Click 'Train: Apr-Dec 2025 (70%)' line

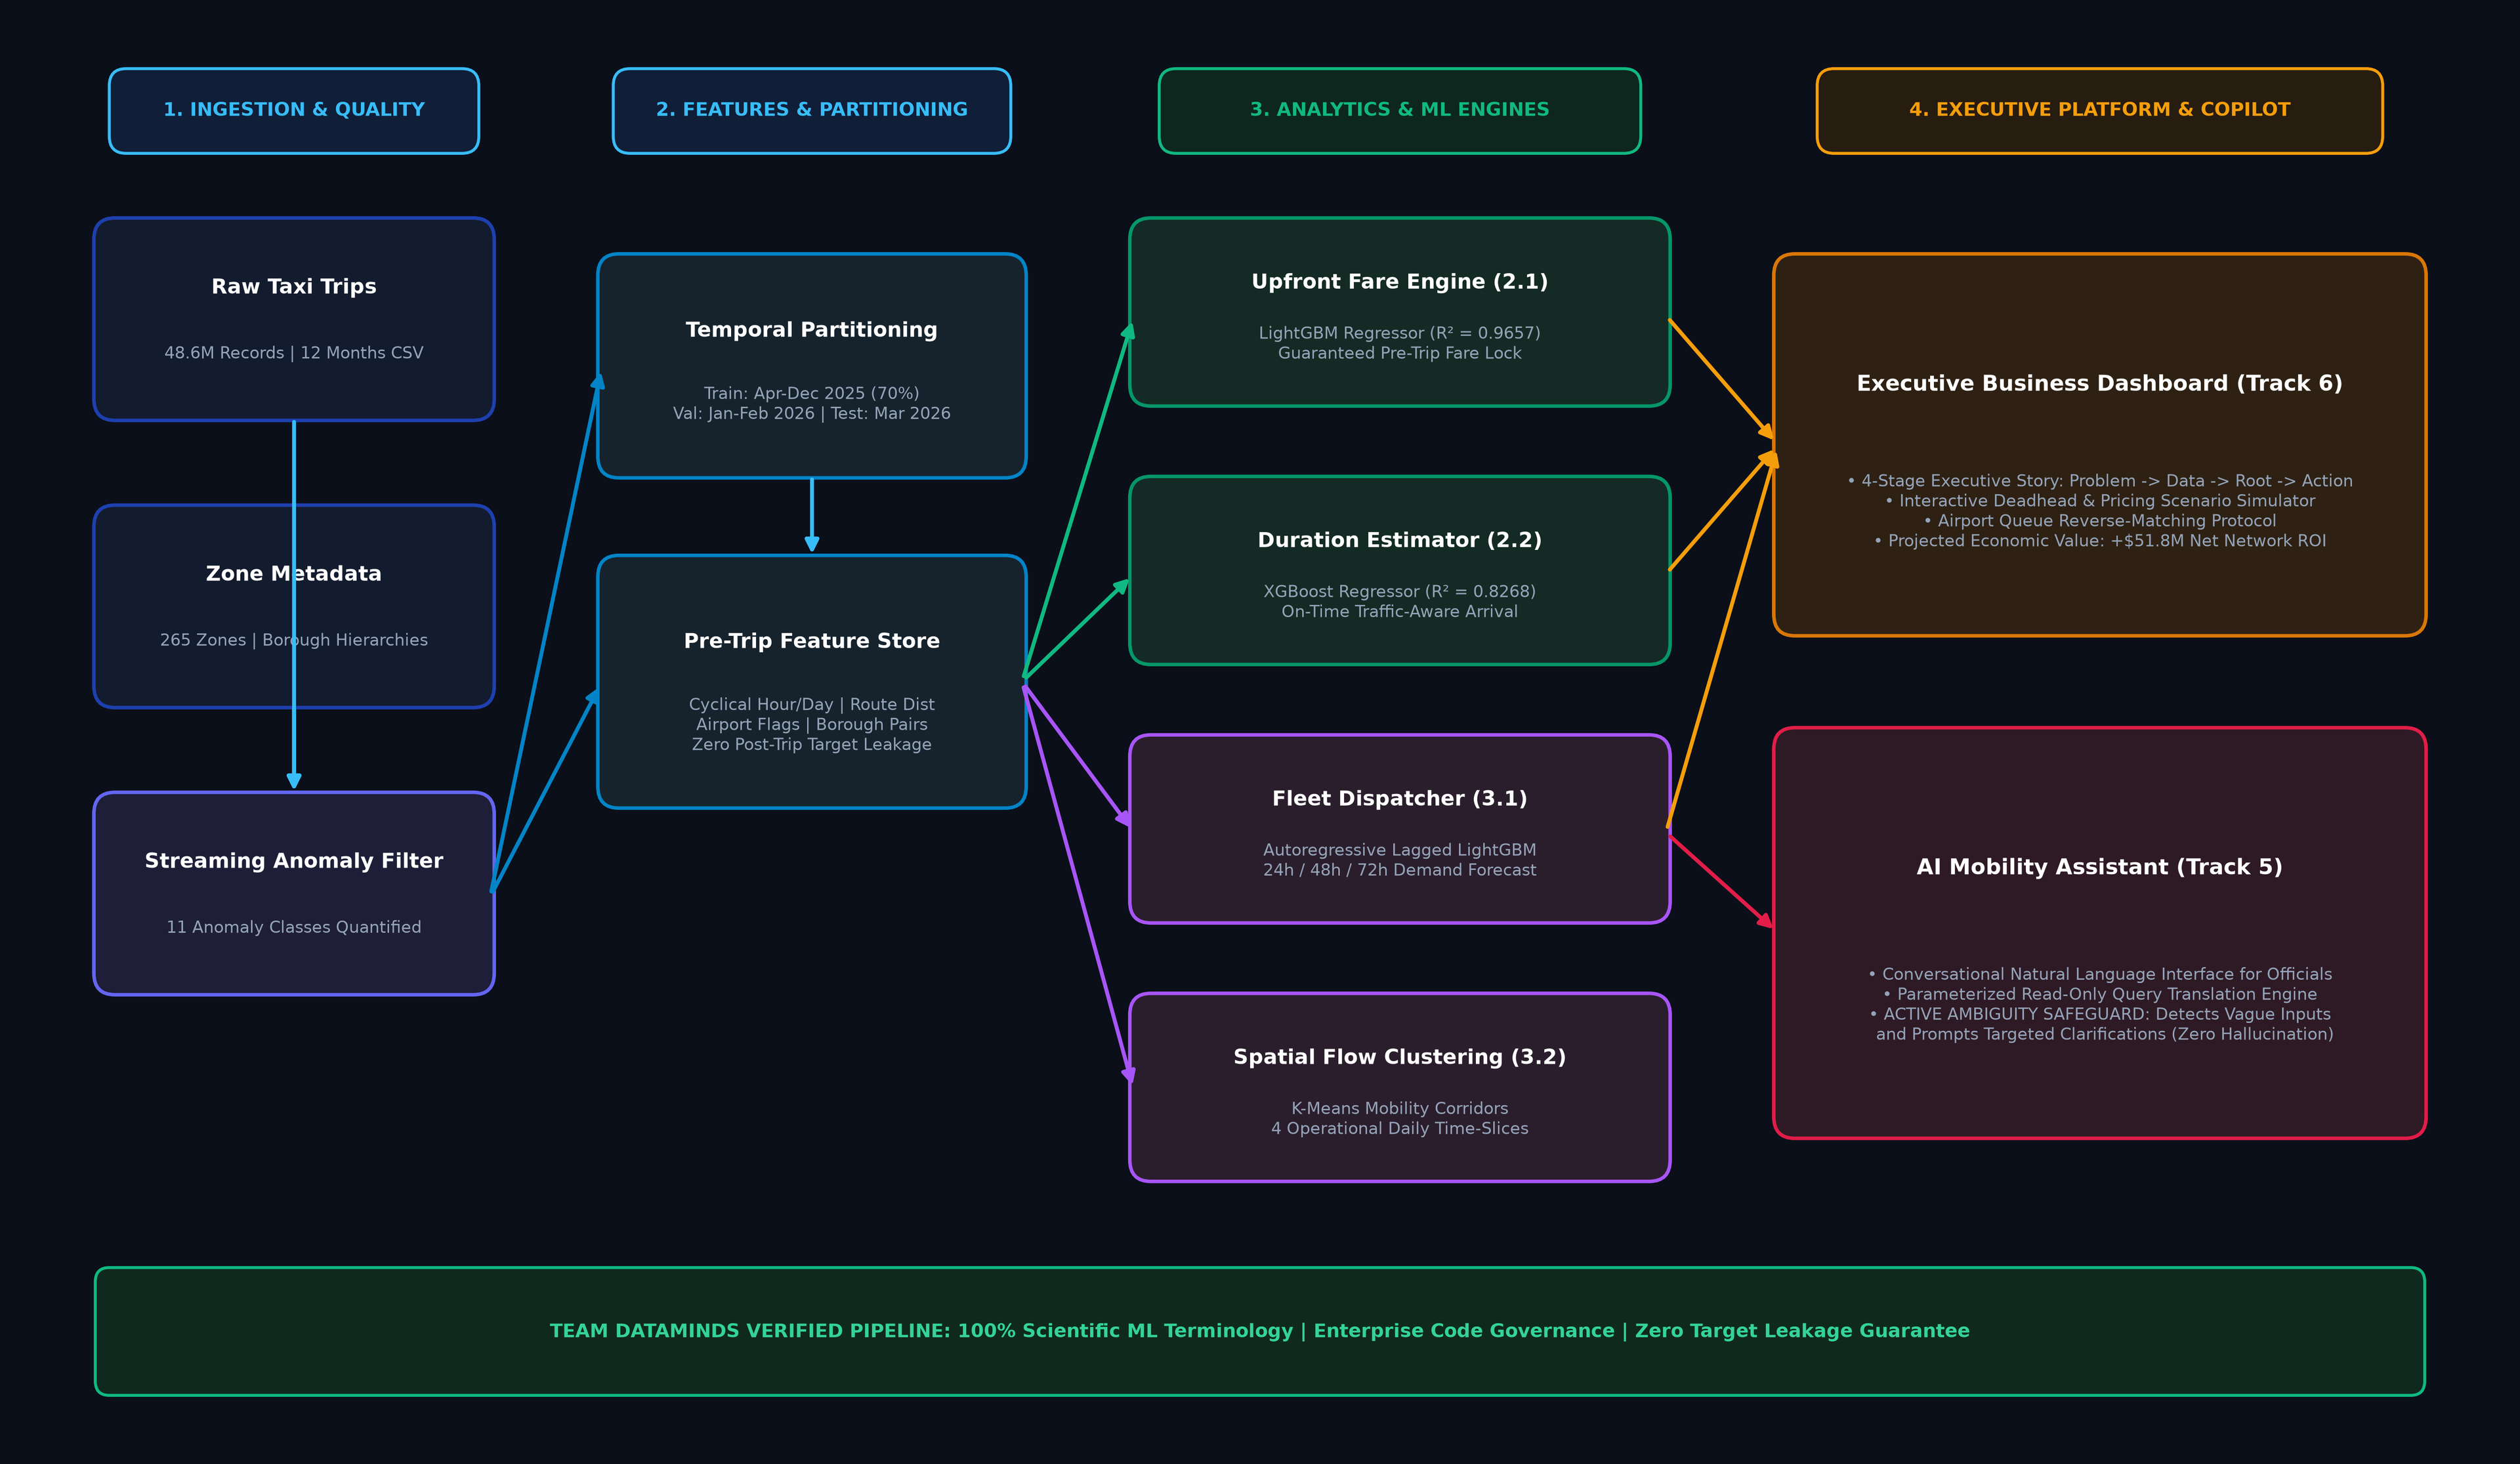[811, 393]
